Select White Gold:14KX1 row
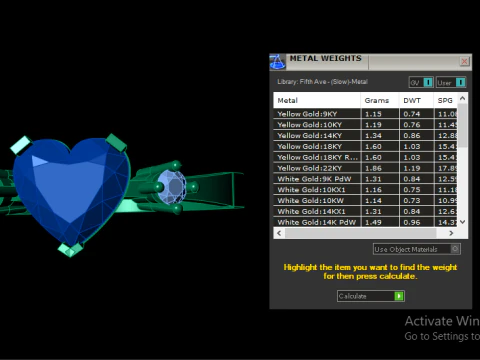 pos(365,211)
